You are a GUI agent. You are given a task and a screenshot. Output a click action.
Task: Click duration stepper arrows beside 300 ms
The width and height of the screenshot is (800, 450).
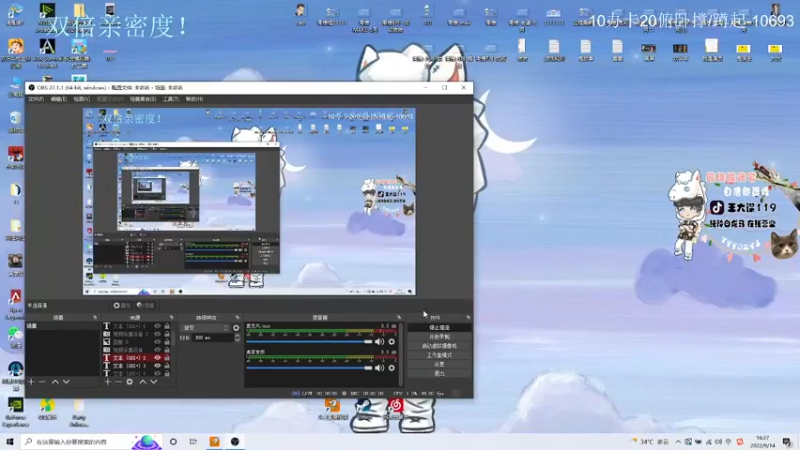[237, 338]
